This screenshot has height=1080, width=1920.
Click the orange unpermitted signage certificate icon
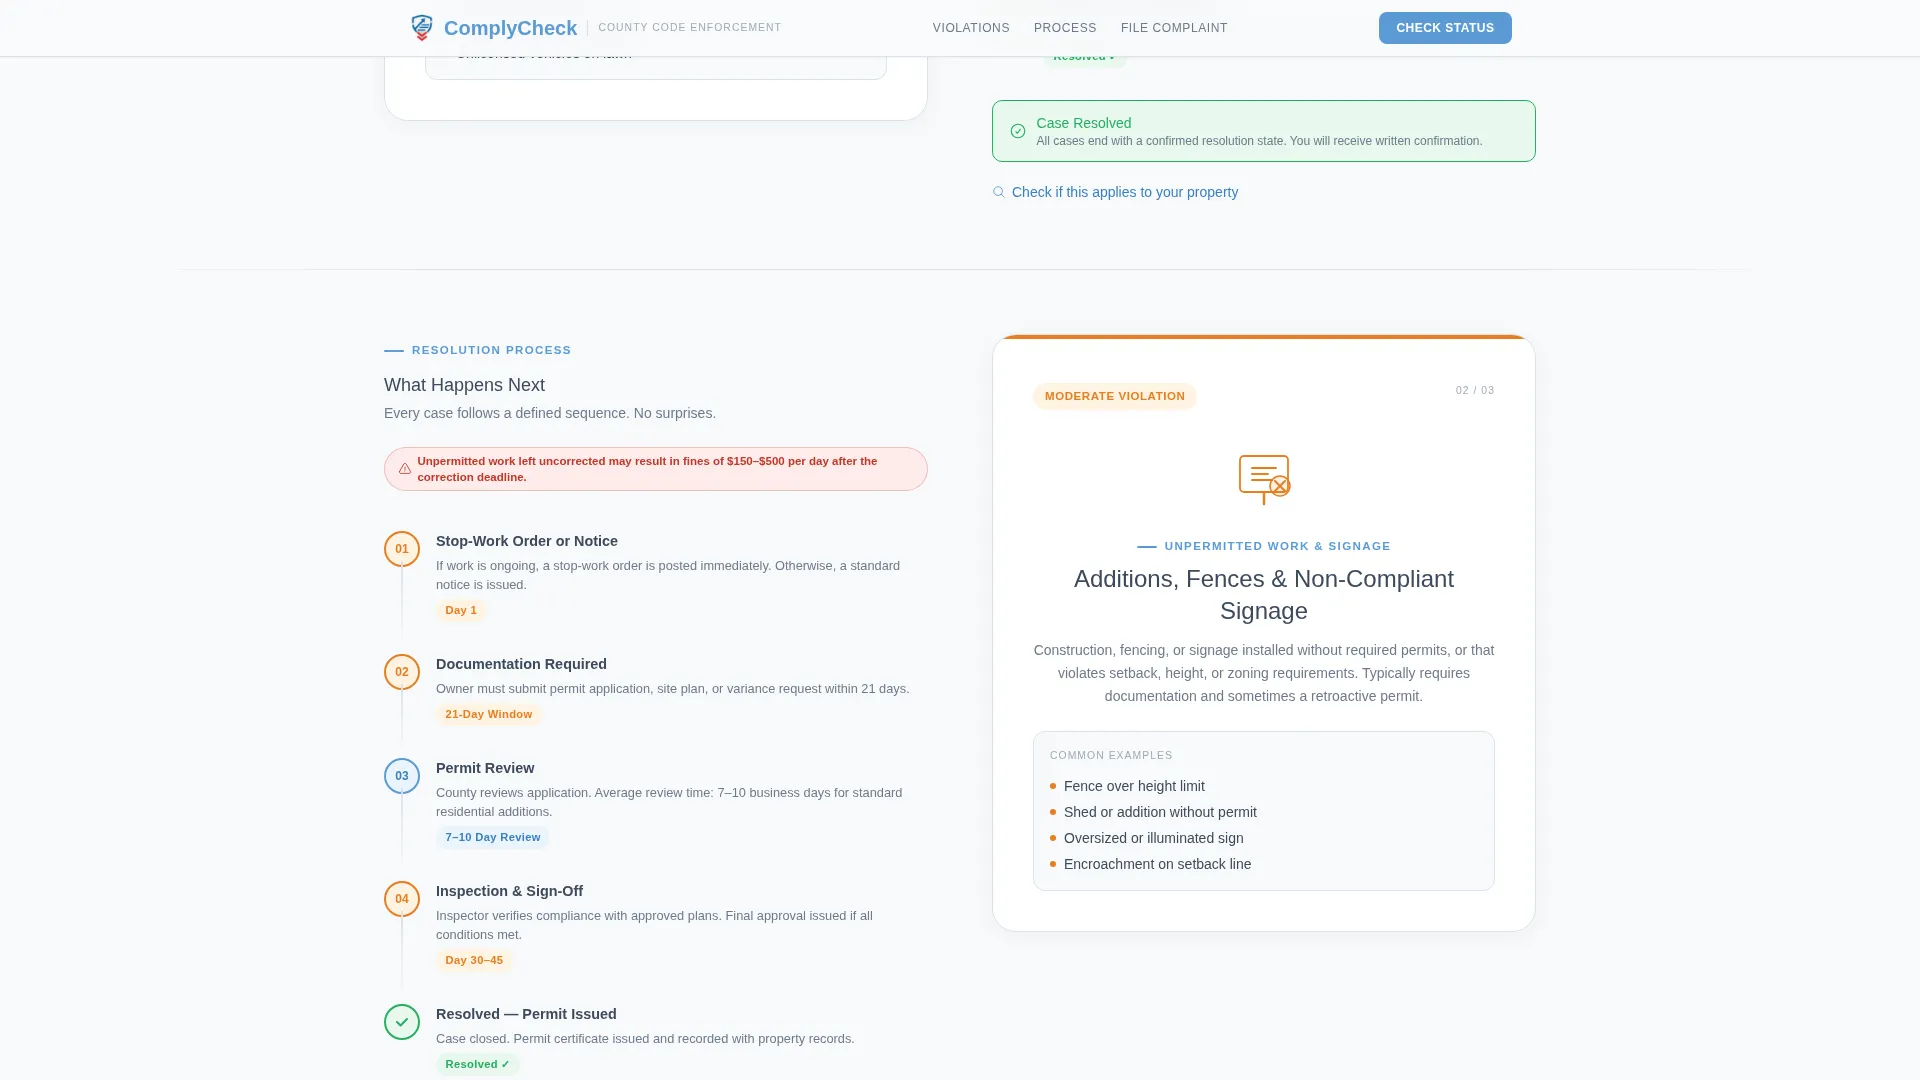(1264, 479)
